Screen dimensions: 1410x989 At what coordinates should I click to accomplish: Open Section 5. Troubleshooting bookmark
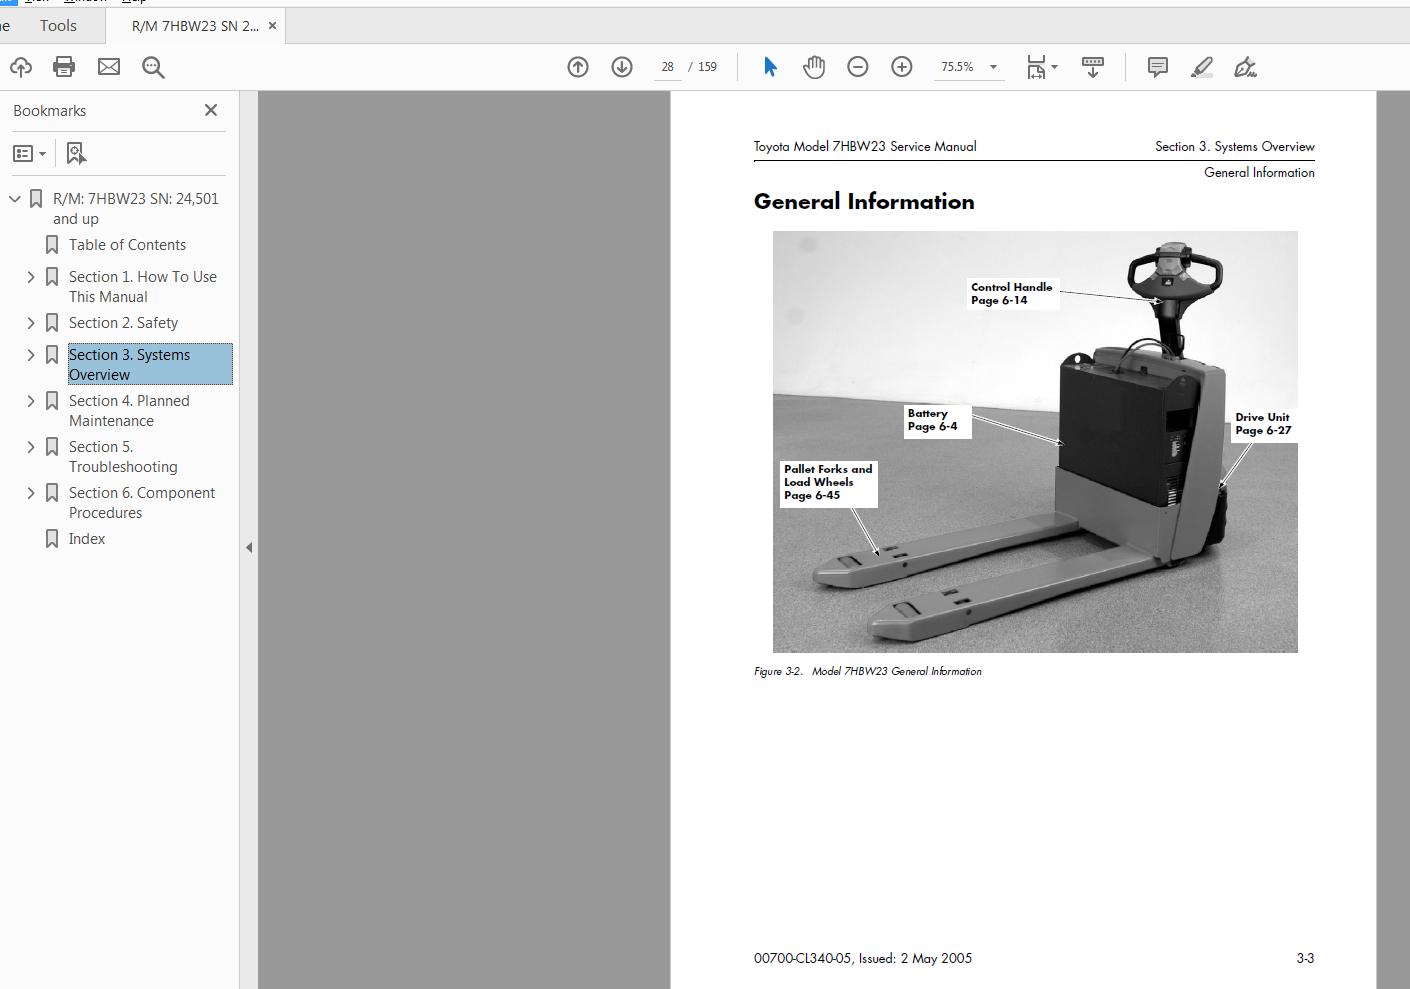click(x=123, y=457)
